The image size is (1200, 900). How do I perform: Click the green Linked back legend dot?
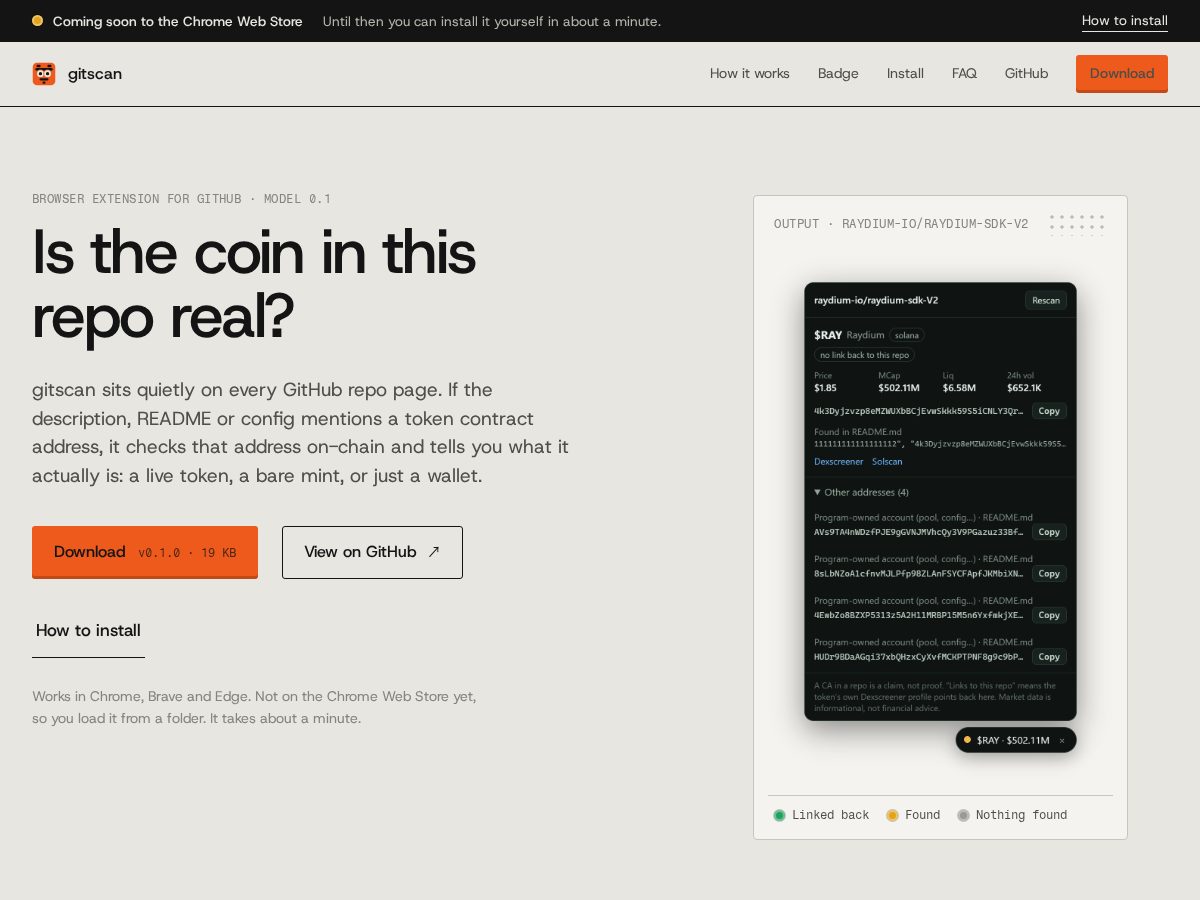[780, 815]
